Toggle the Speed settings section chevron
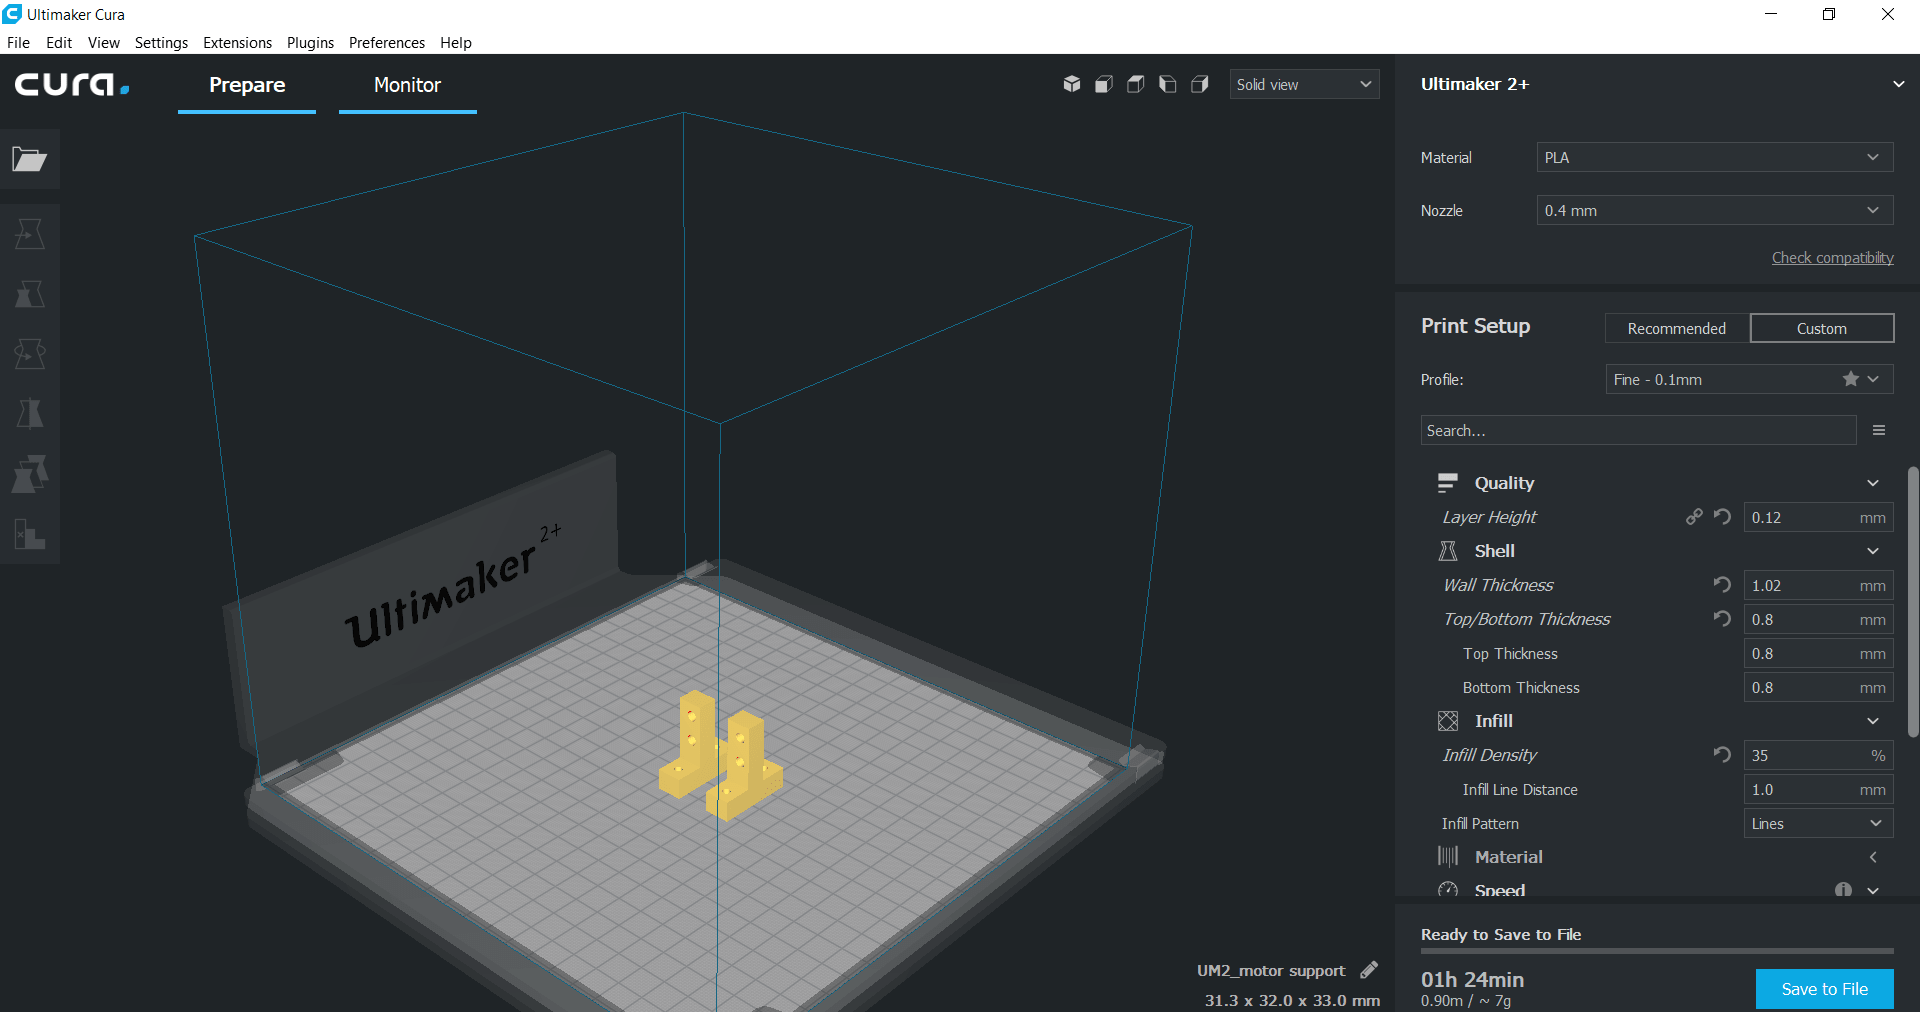 click(1873, 890)
